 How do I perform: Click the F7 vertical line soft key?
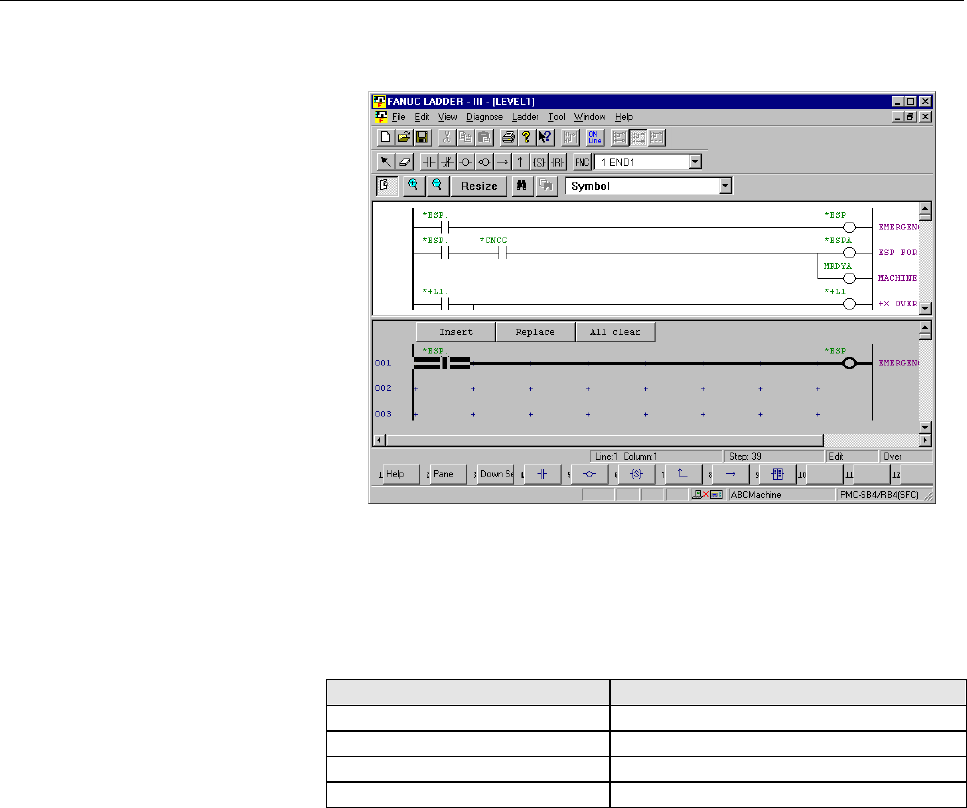684,474
